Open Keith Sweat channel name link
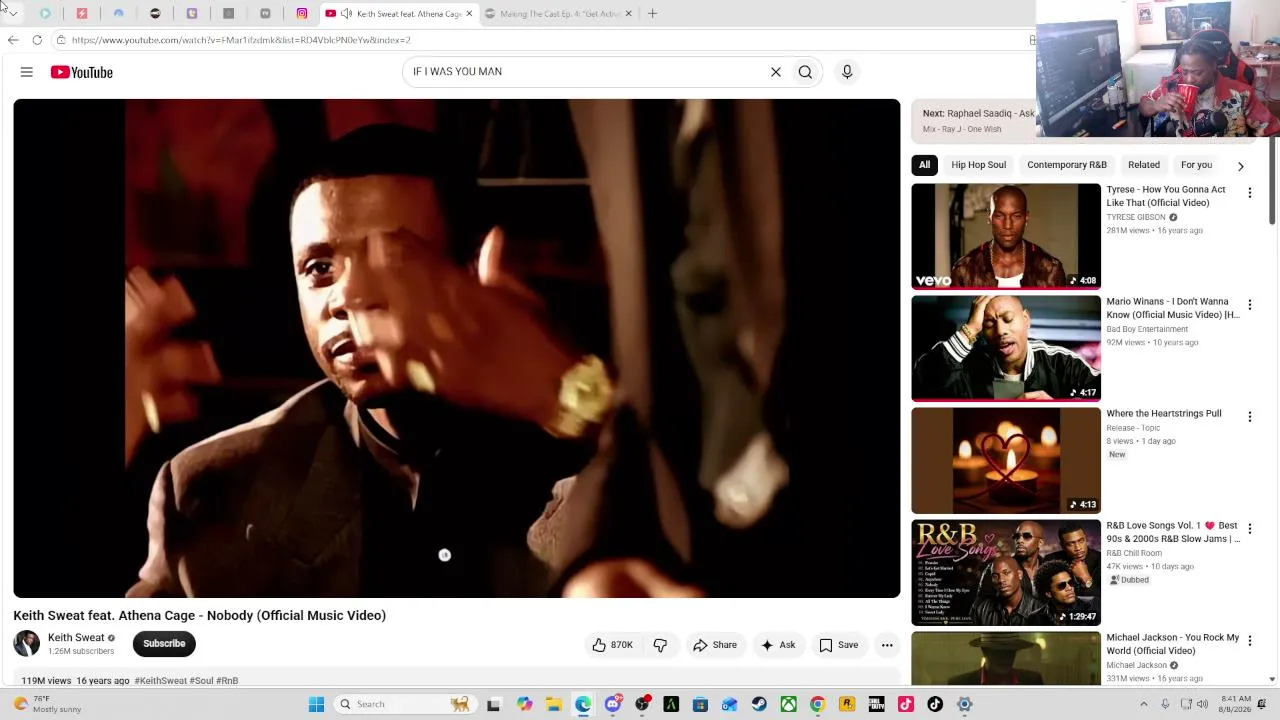Image resolution: width=1280 pixels, height=720 pixels. [x=76, y=637]
